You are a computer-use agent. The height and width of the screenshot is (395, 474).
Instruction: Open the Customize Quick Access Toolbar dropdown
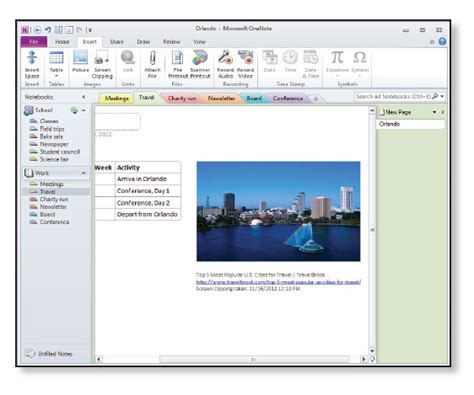89,30
